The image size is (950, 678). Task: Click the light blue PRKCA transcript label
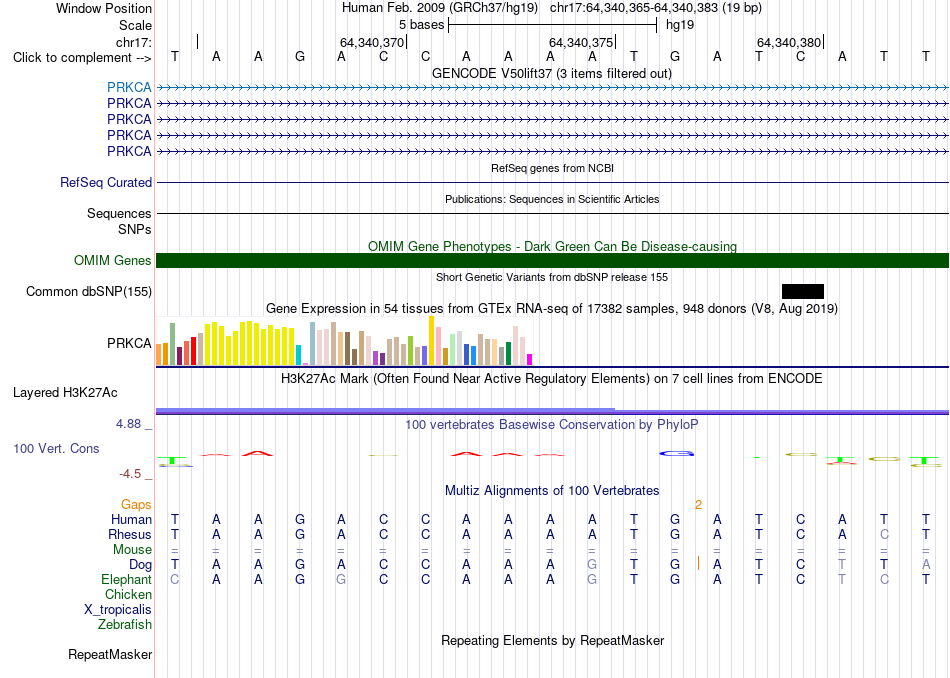pyautogui.click(x=129, y=87)
